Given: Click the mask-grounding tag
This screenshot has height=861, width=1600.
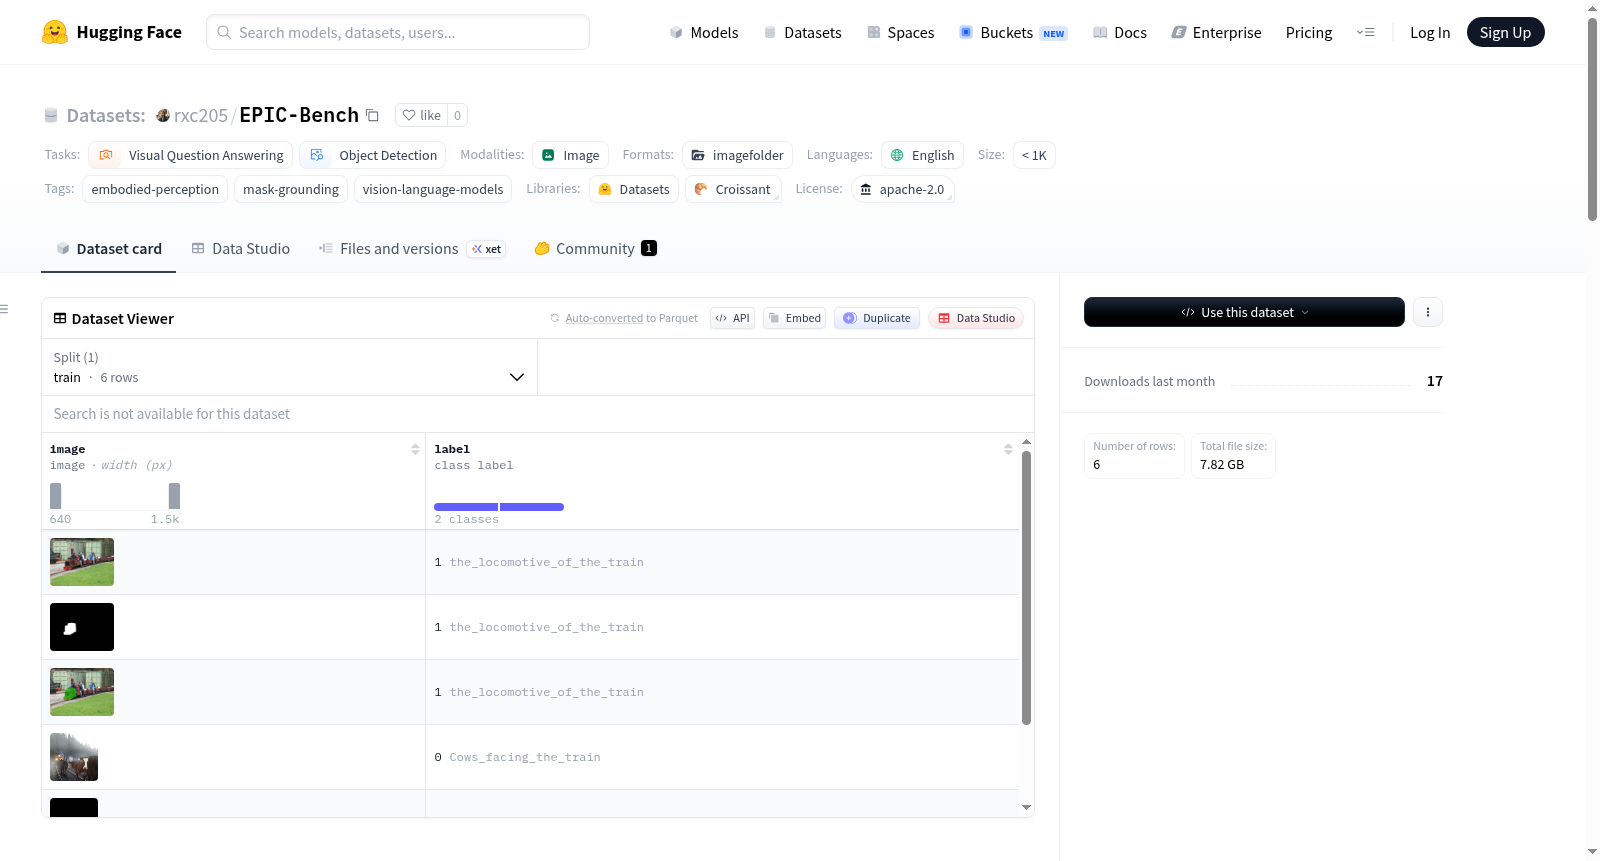Looking at the screenshot, I should 291,189.
